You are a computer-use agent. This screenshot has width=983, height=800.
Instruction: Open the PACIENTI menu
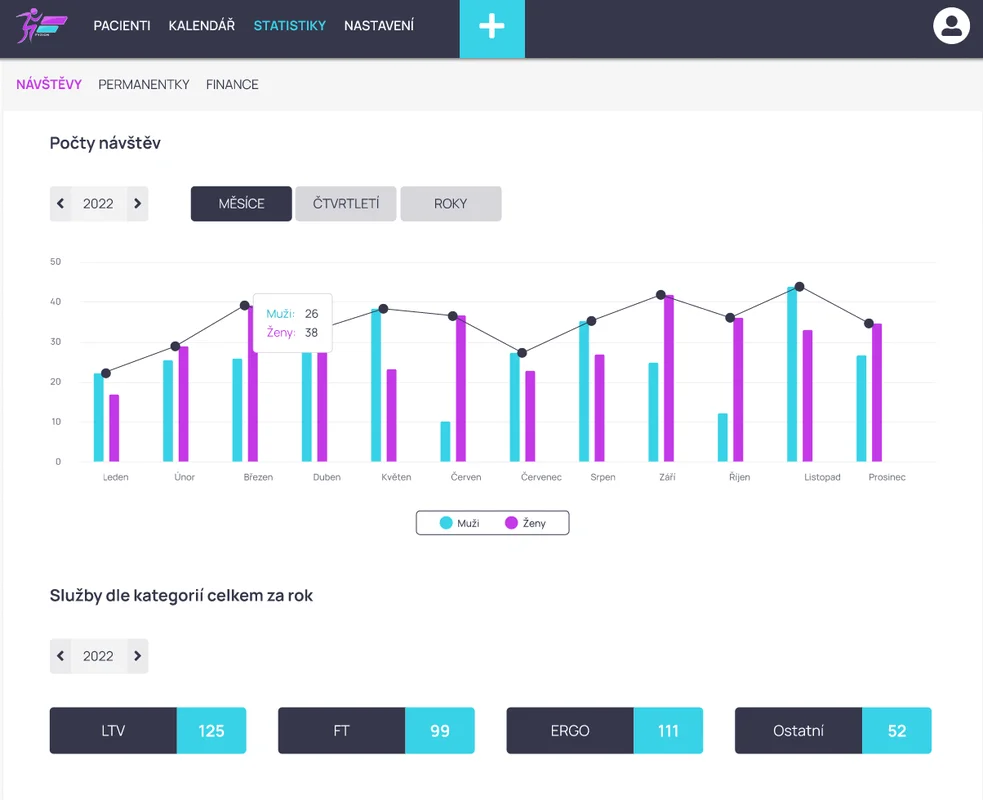pyautogui.click(x=122, y=26)
